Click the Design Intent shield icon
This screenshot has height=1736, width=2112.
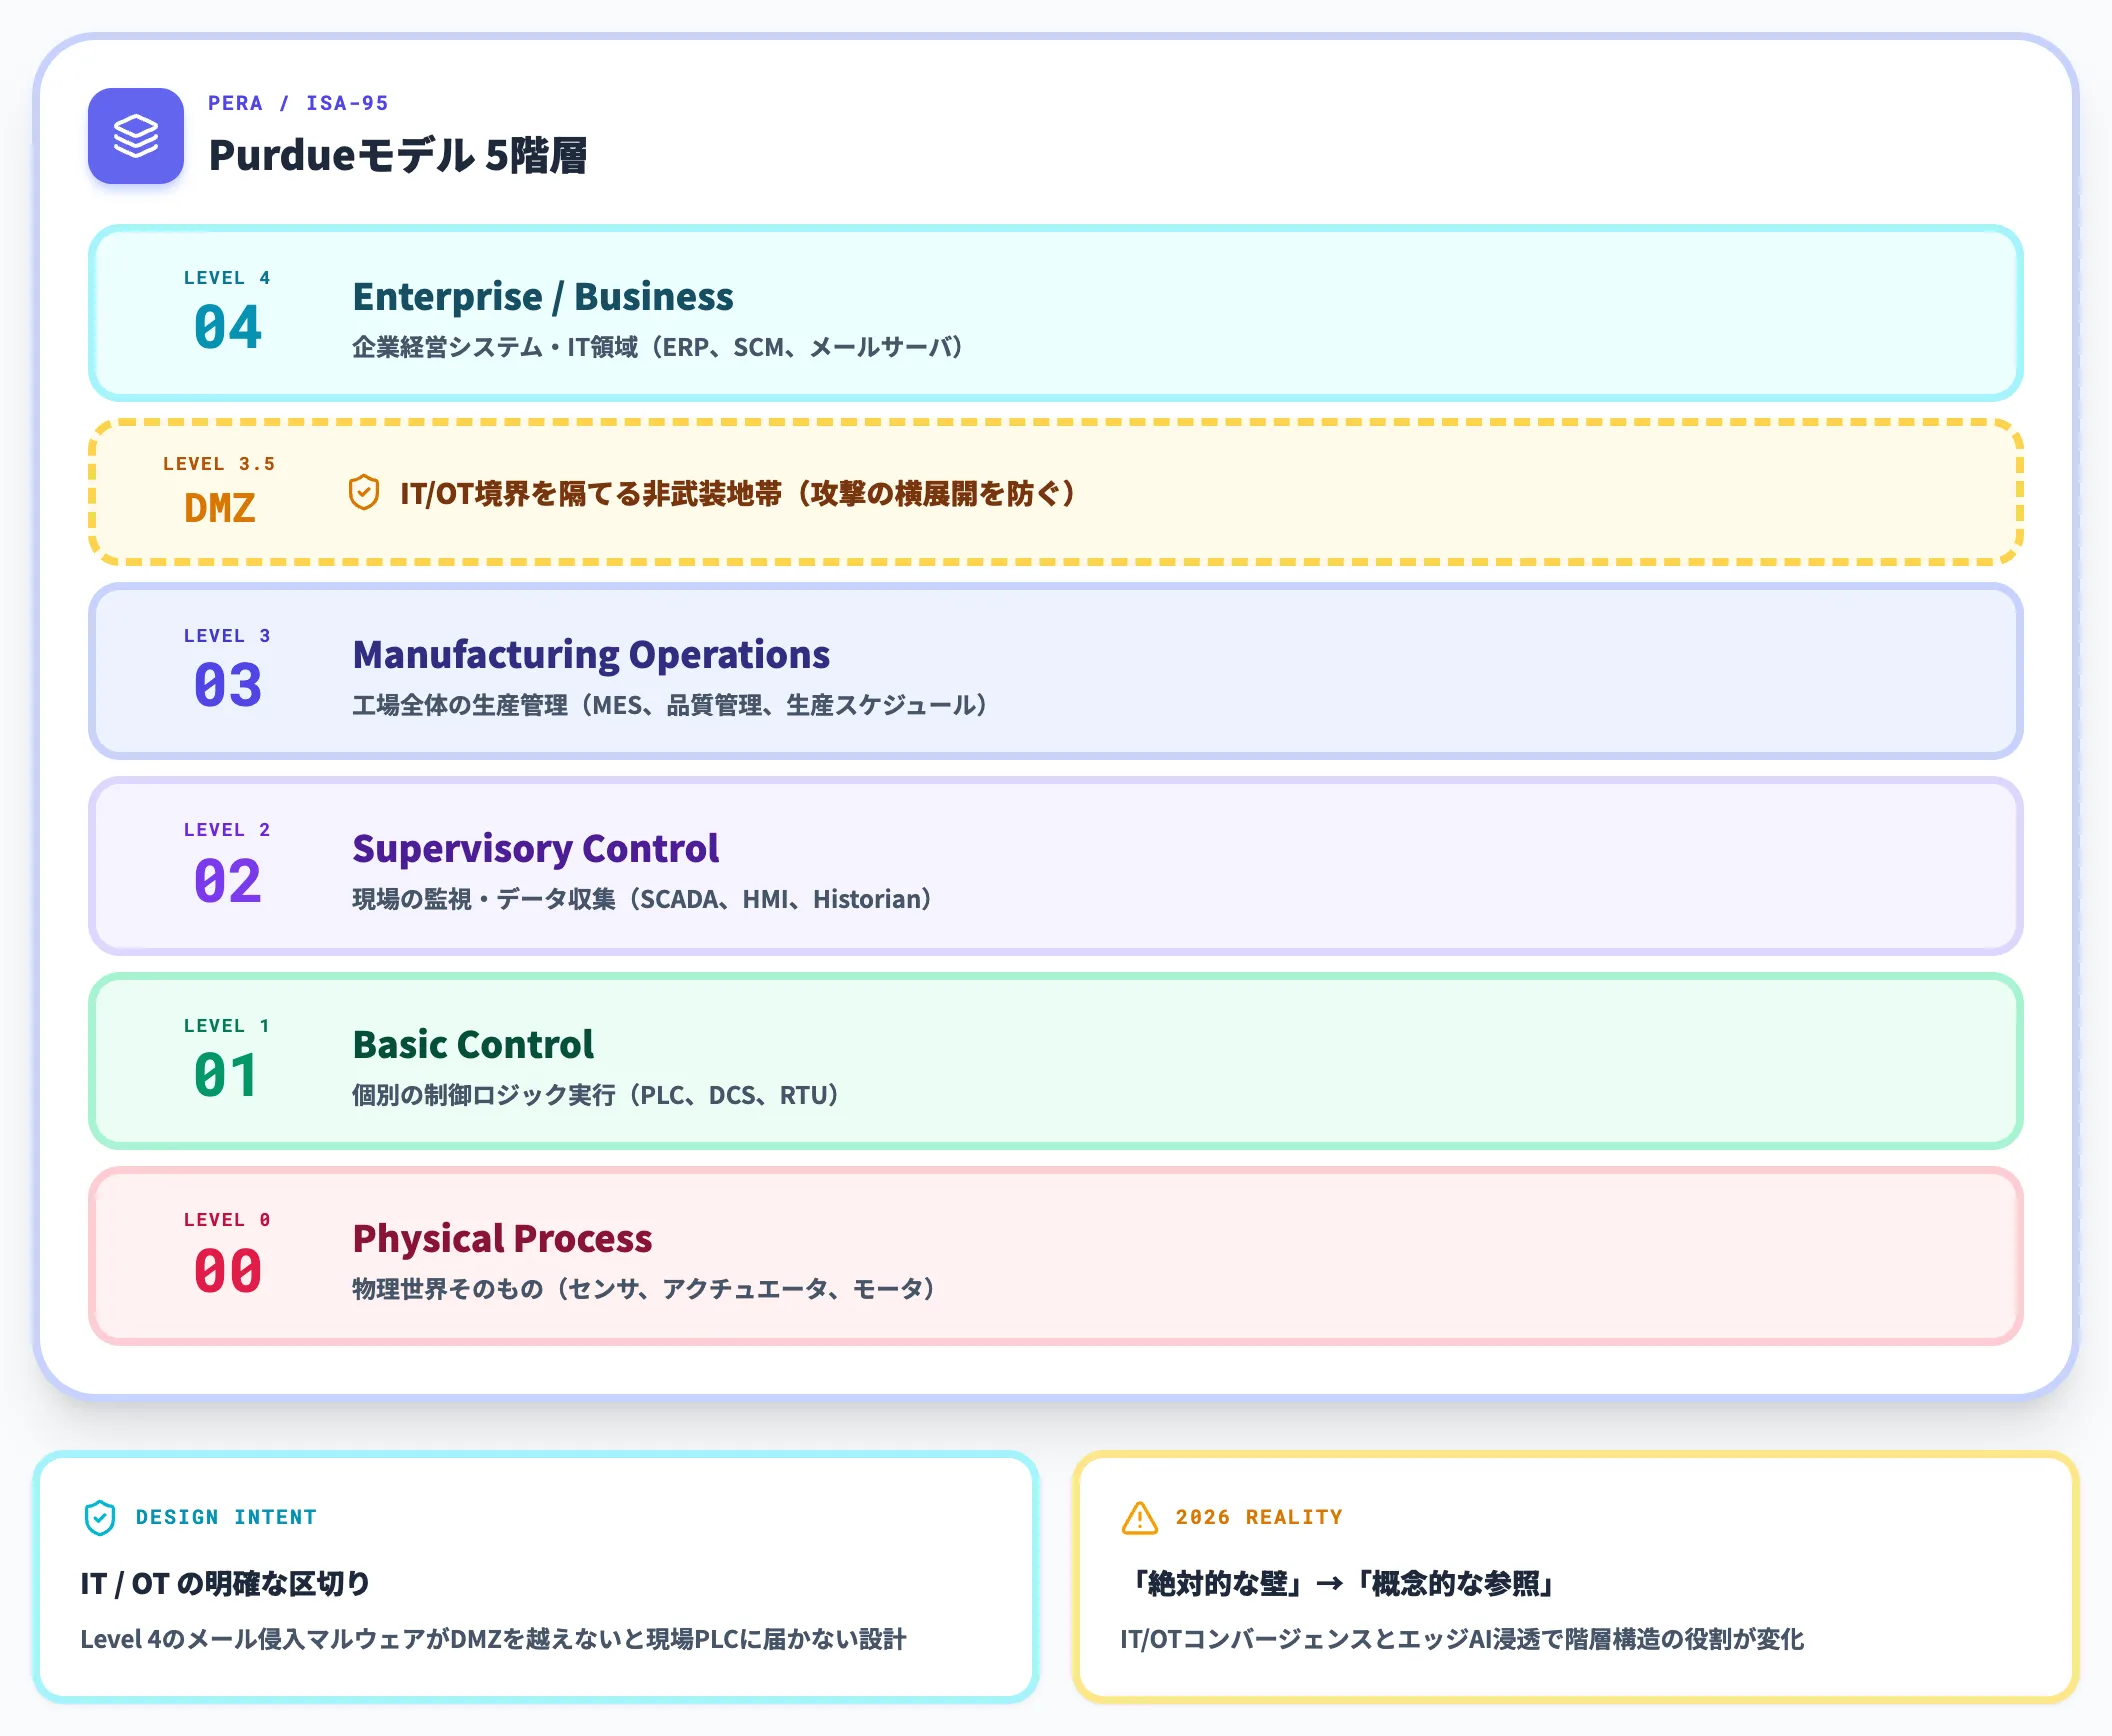click(100, 1517)
